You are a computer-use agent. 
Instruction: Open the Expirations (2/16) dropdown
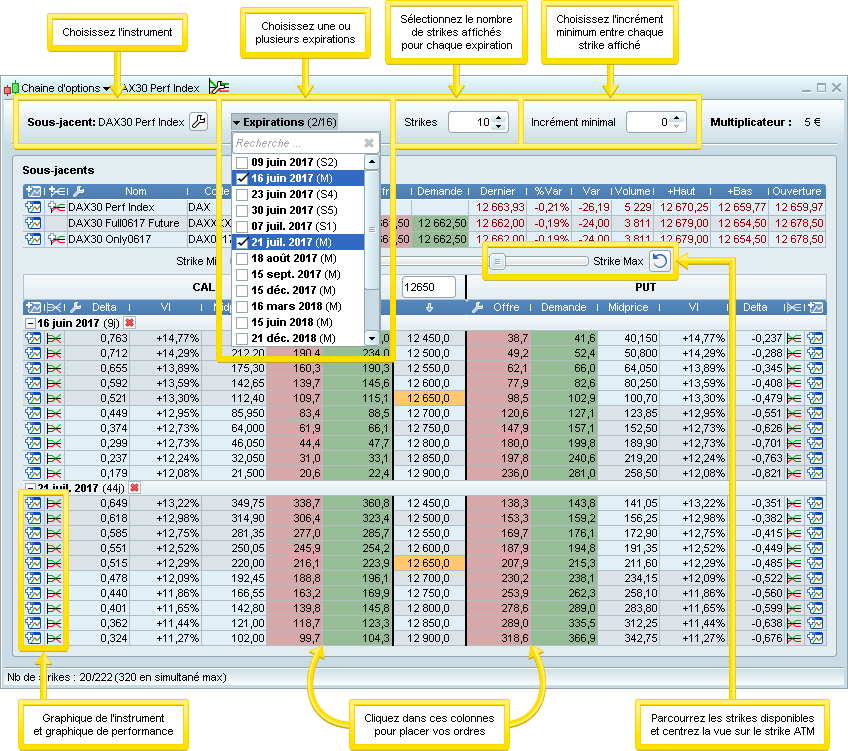283,122
